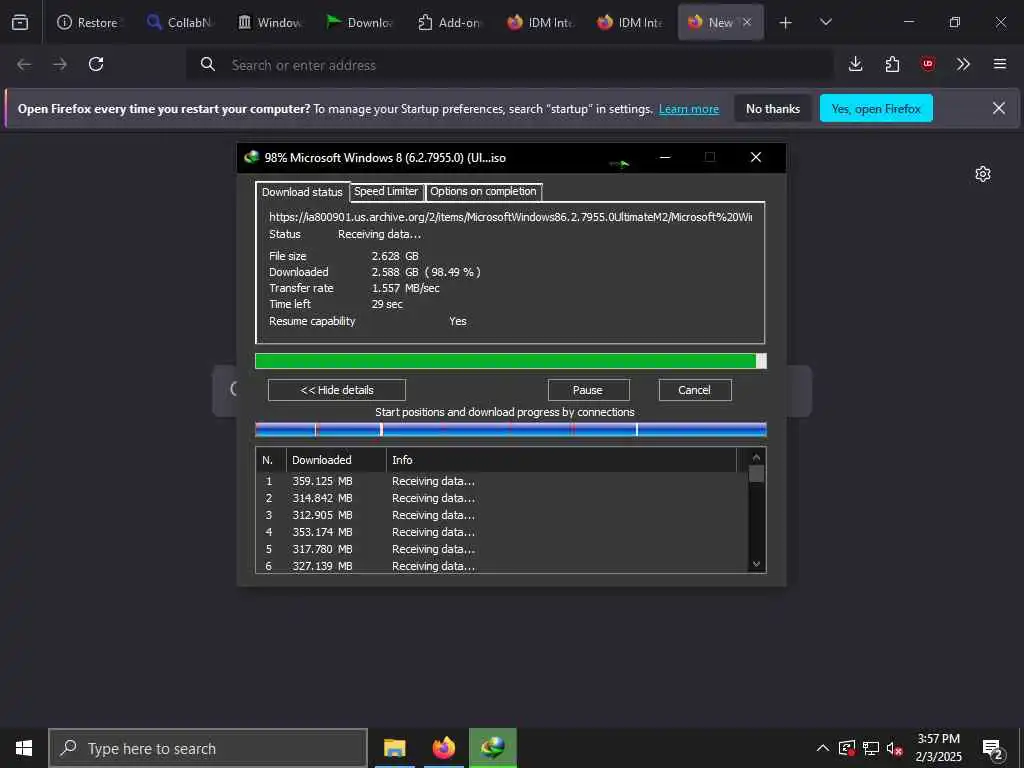The width and height of the screenshot is (1024, 768).
Task: Select connection row with 327.139 MB
Action: tap(502, 566)
